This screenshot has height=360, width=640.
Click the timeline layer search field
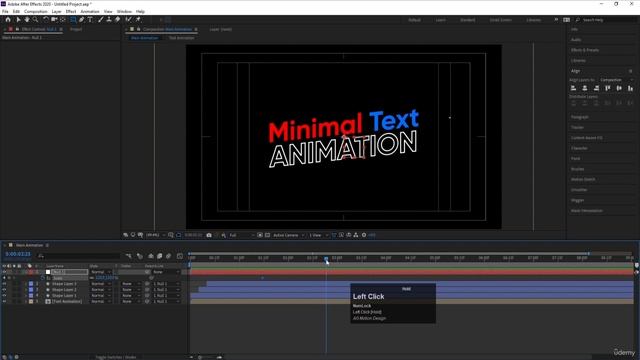80,256
